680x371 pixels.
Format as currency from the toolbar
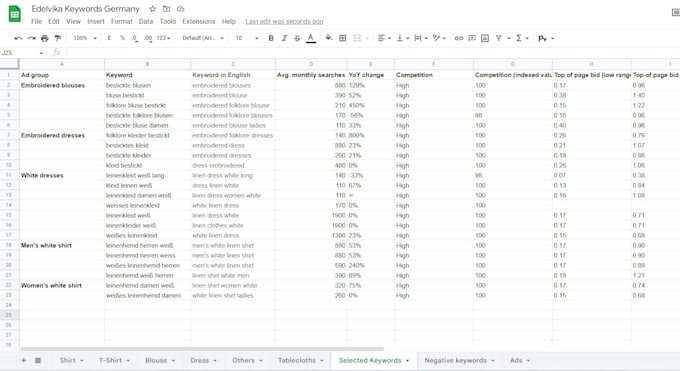click(x=109, y=38)
